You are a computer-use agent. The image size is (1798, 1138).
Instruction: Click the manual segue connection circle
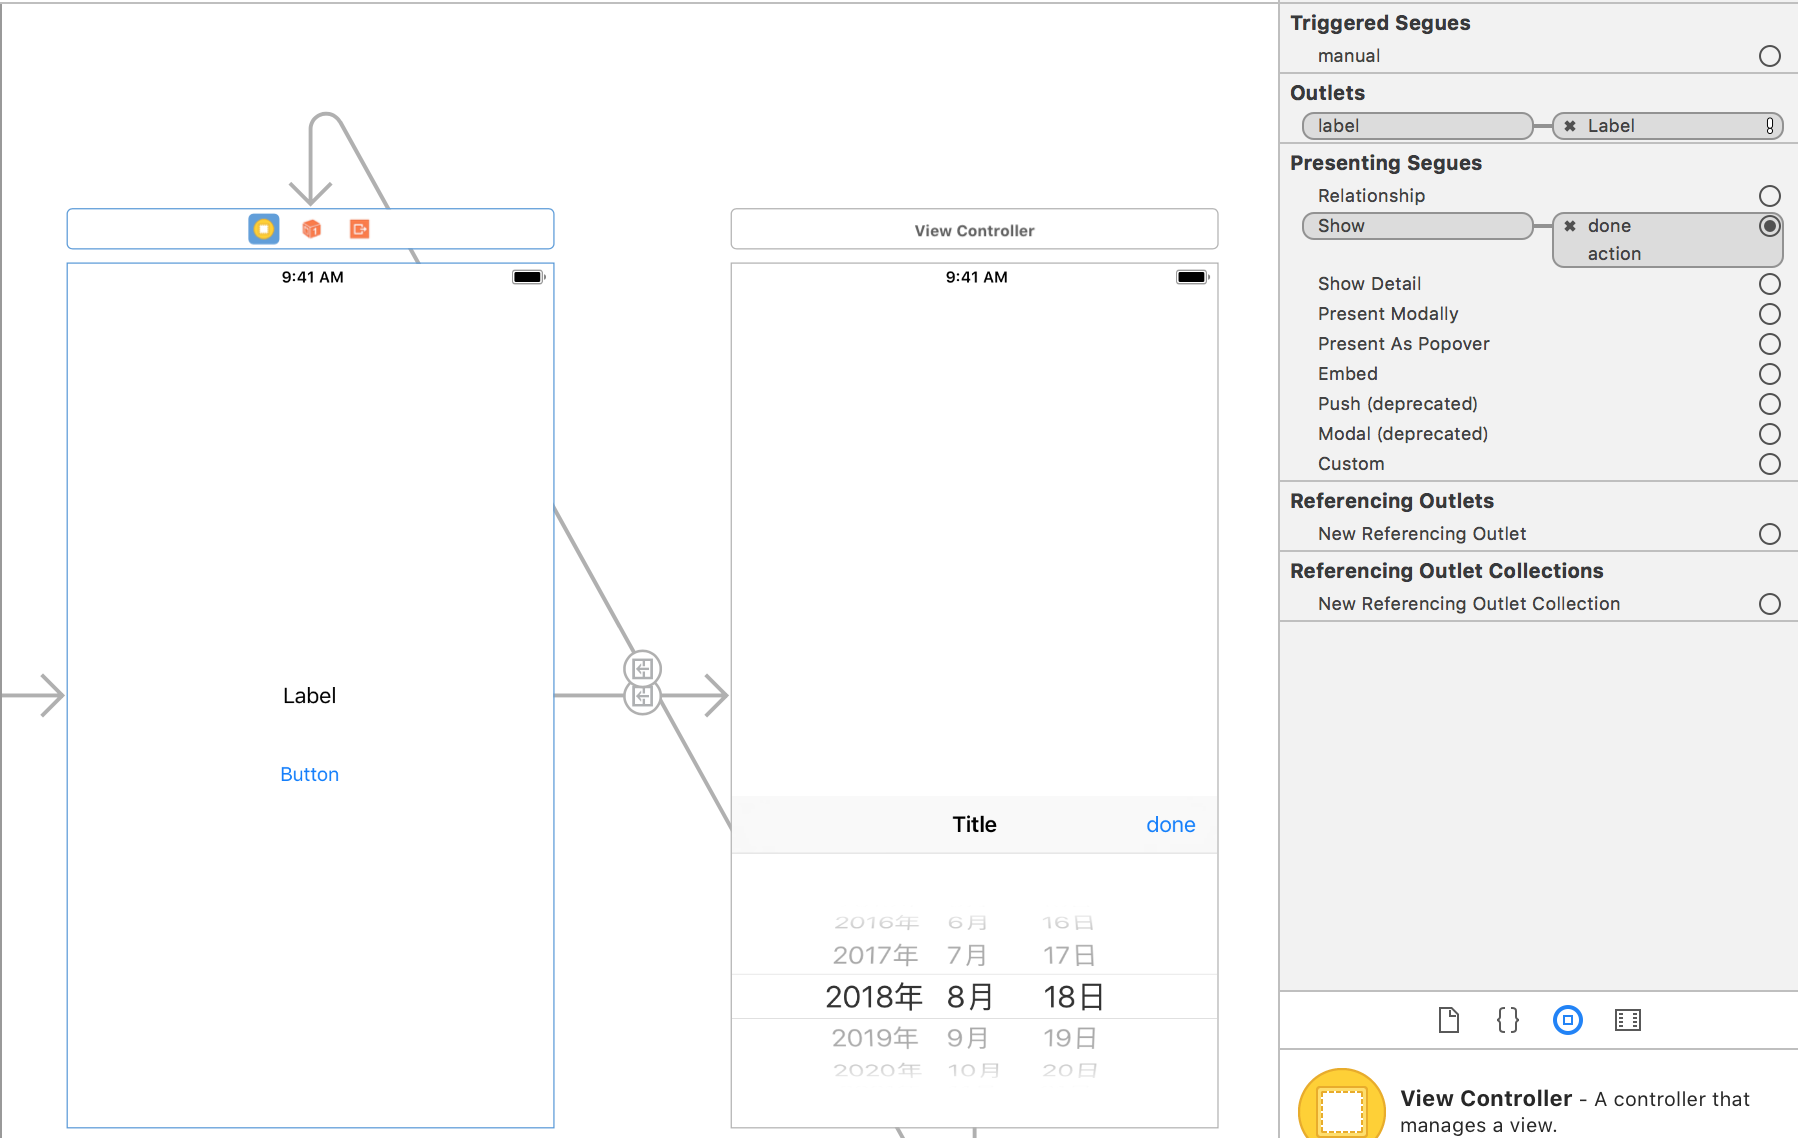(1770, 56)
